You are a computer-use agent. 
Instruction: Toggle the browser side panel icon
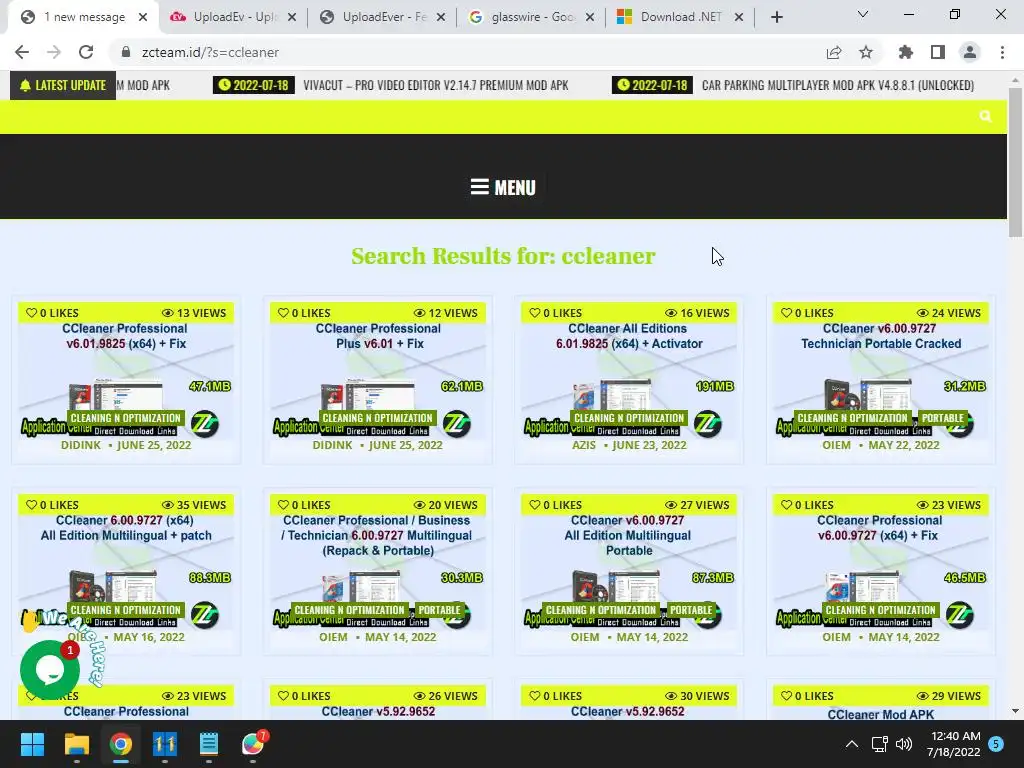coord(938,52)
